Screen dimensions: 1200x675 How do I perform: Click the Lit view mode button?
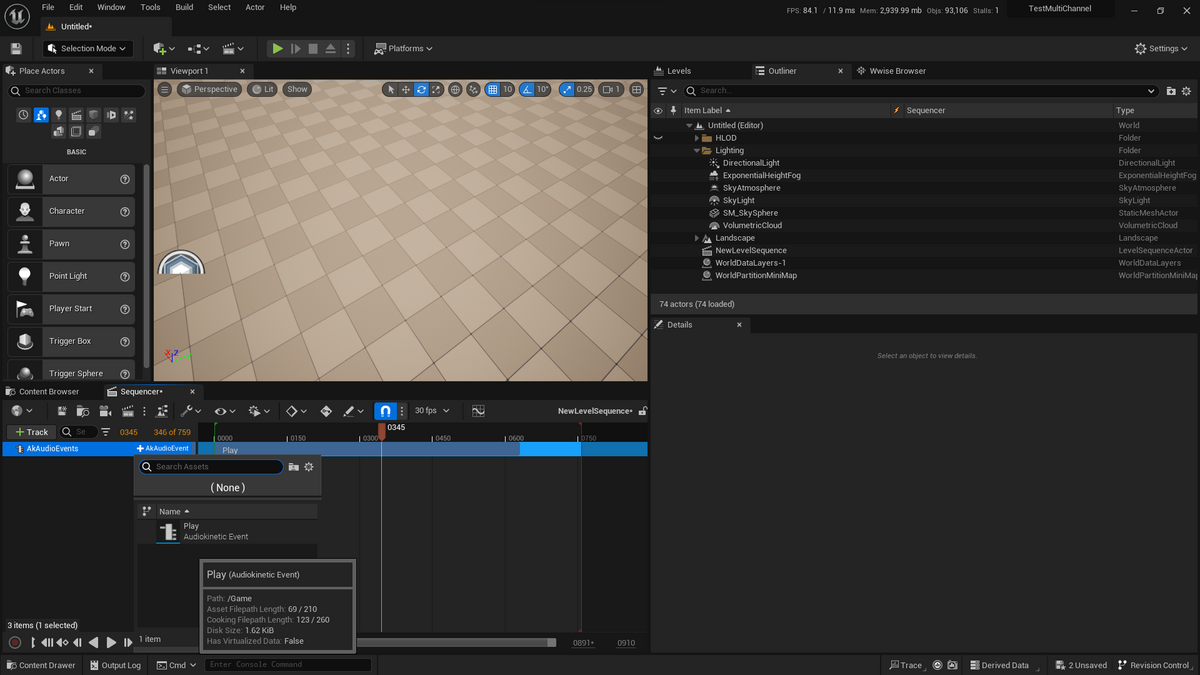pos(263,89)
